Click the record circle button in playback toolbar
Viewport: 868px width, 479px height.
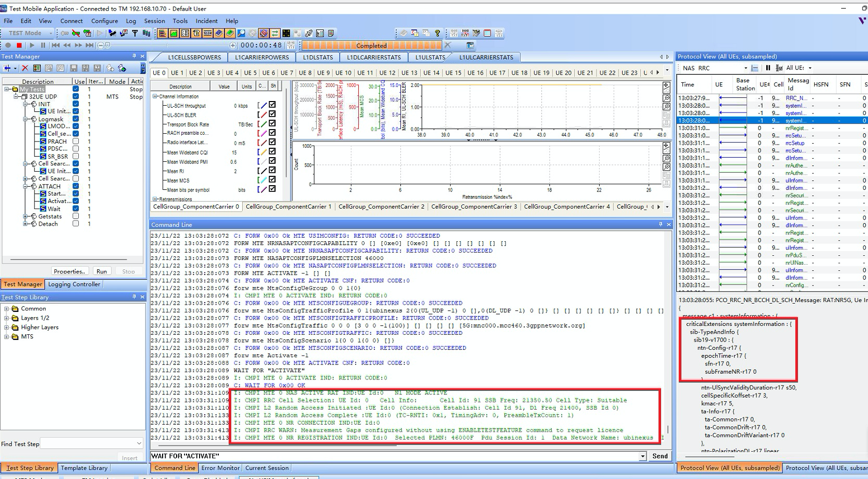click(x=8, y=45)
